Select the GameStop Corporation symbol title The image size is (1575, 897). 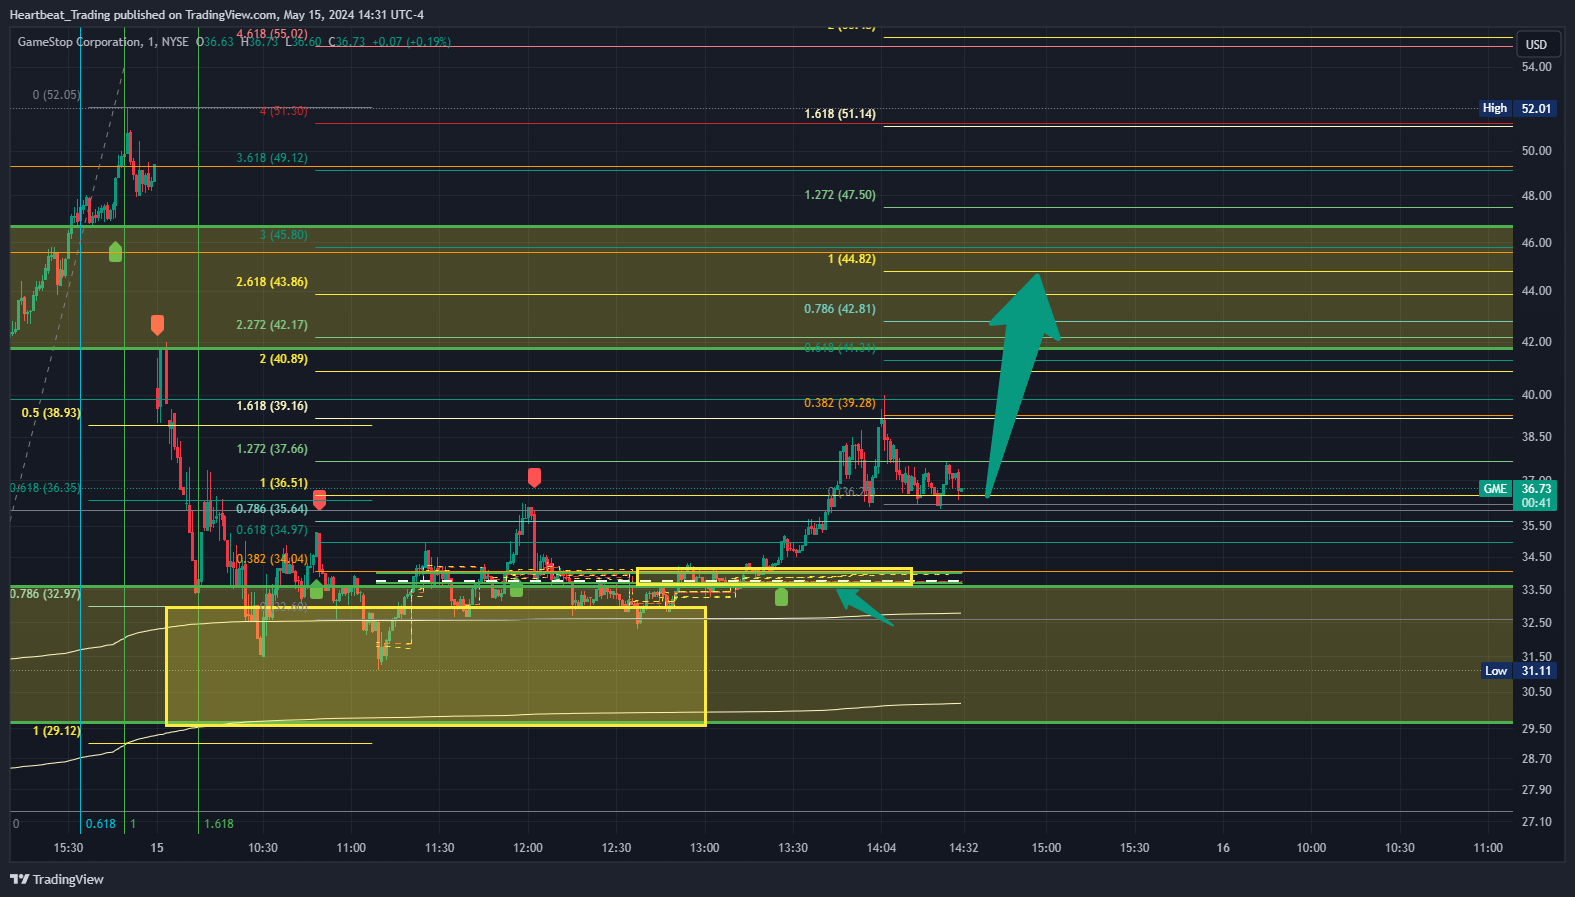click(80, 42)
